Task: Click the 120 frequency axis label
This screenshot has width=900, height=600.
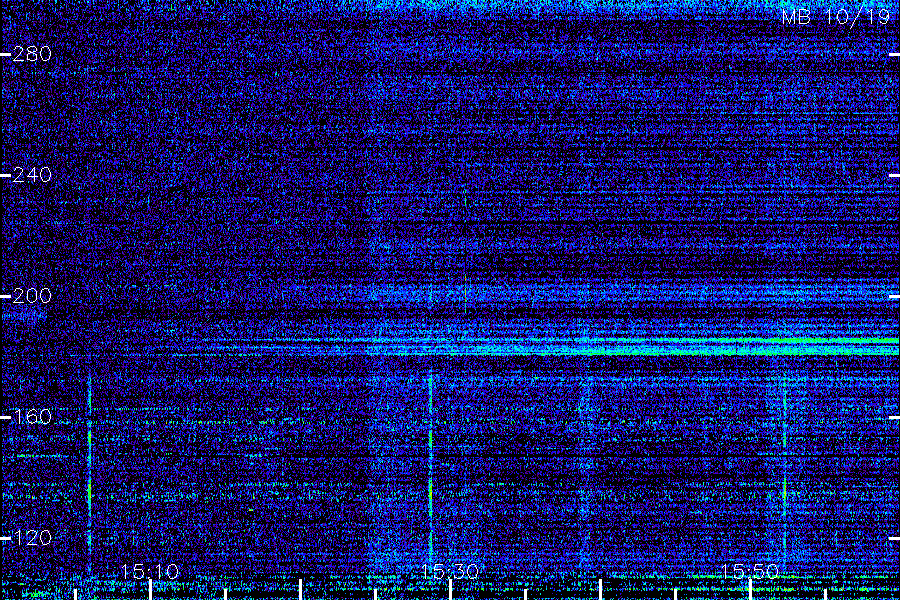Action: [32, 537]
